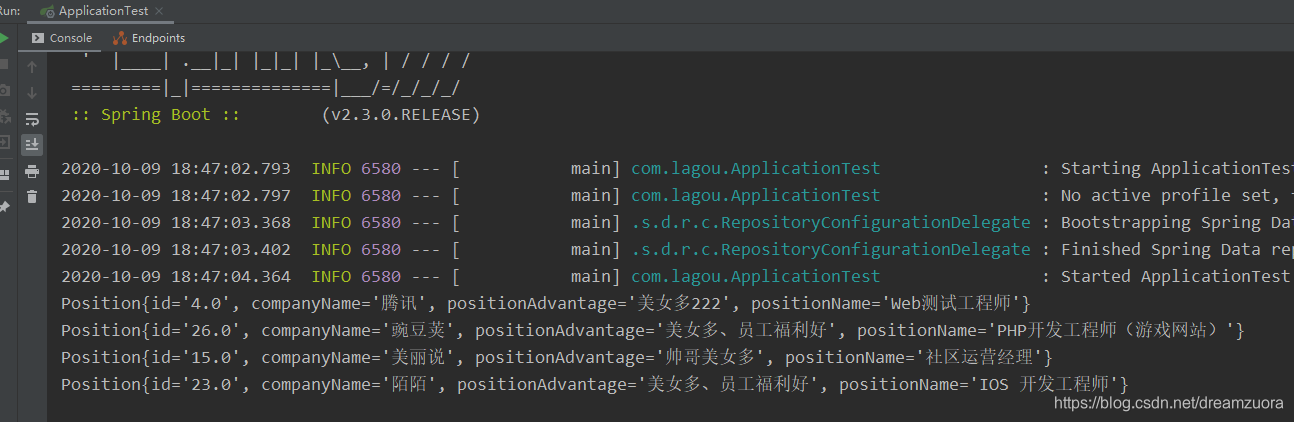Click the 'Finished Spring Data' message
This screenshot has width=1294, height=422.
tap(1177, 250)
